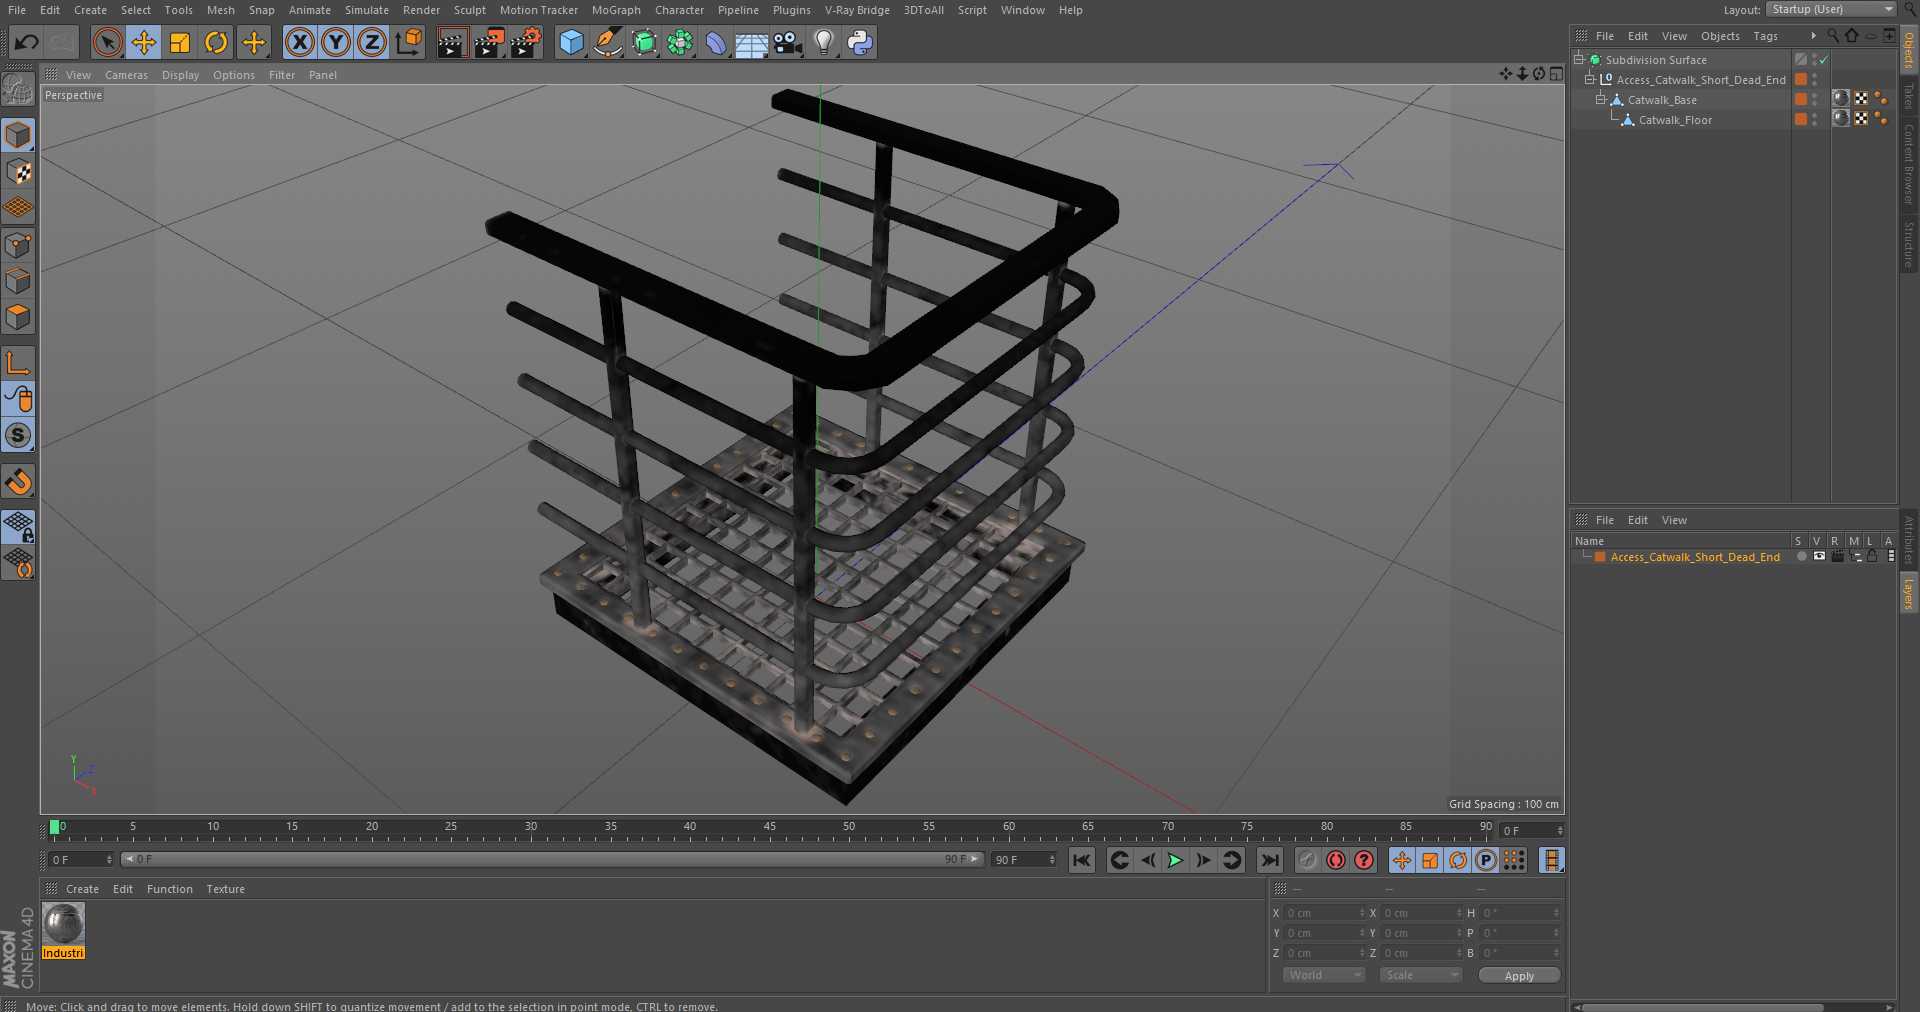
Task: Collapse Access_Catwalk_Short_Dead_End object node
Action: pos(1589,80)
